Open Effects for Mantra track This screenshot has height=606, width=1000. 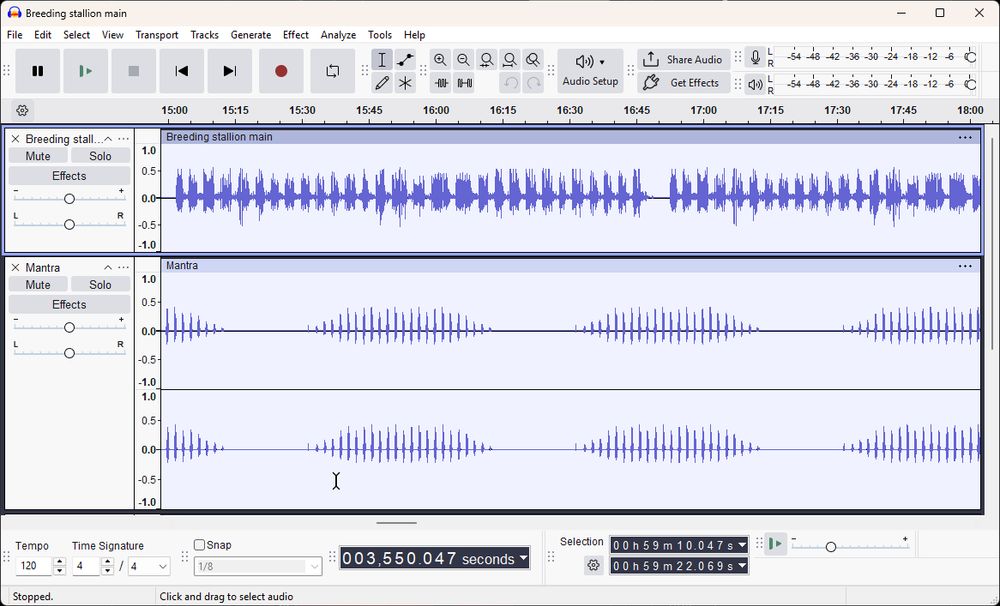(69, 305)
